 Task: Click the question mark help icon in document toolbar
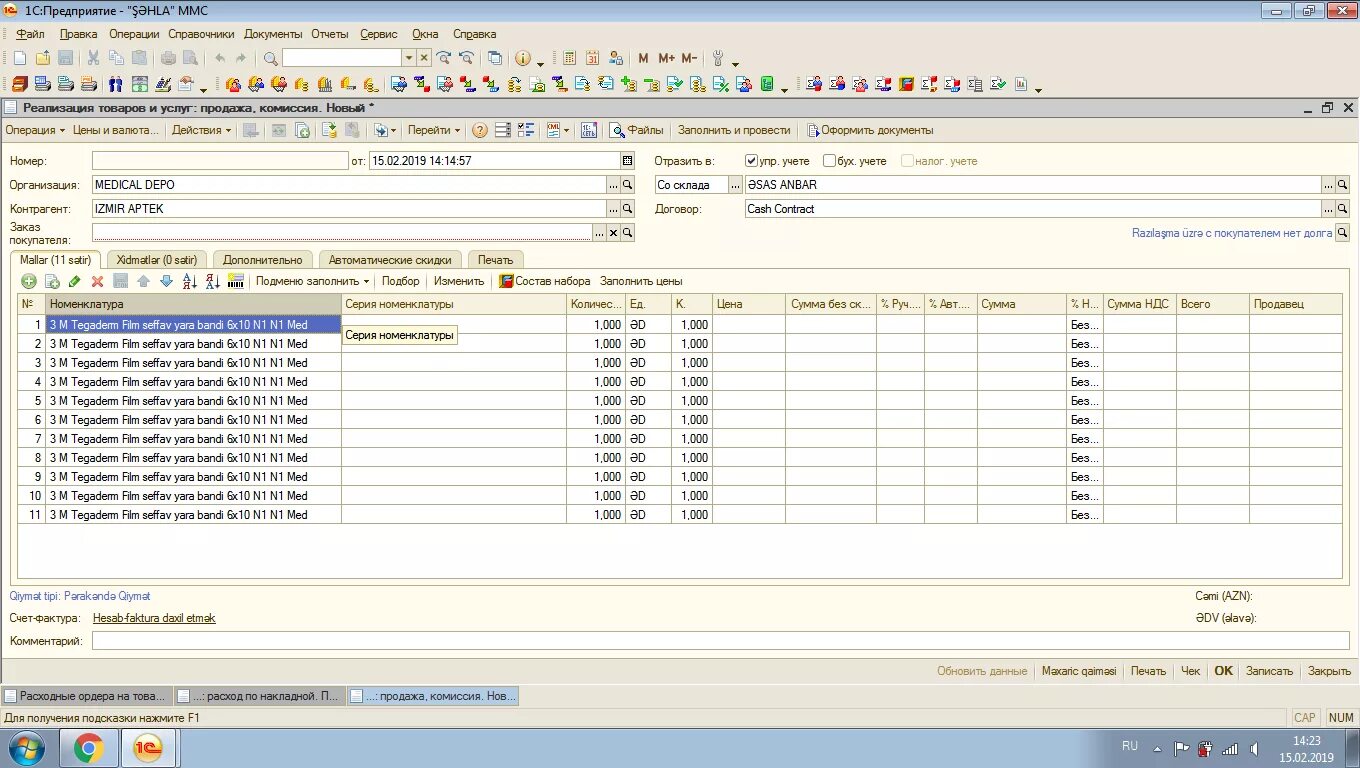(480, 130)
